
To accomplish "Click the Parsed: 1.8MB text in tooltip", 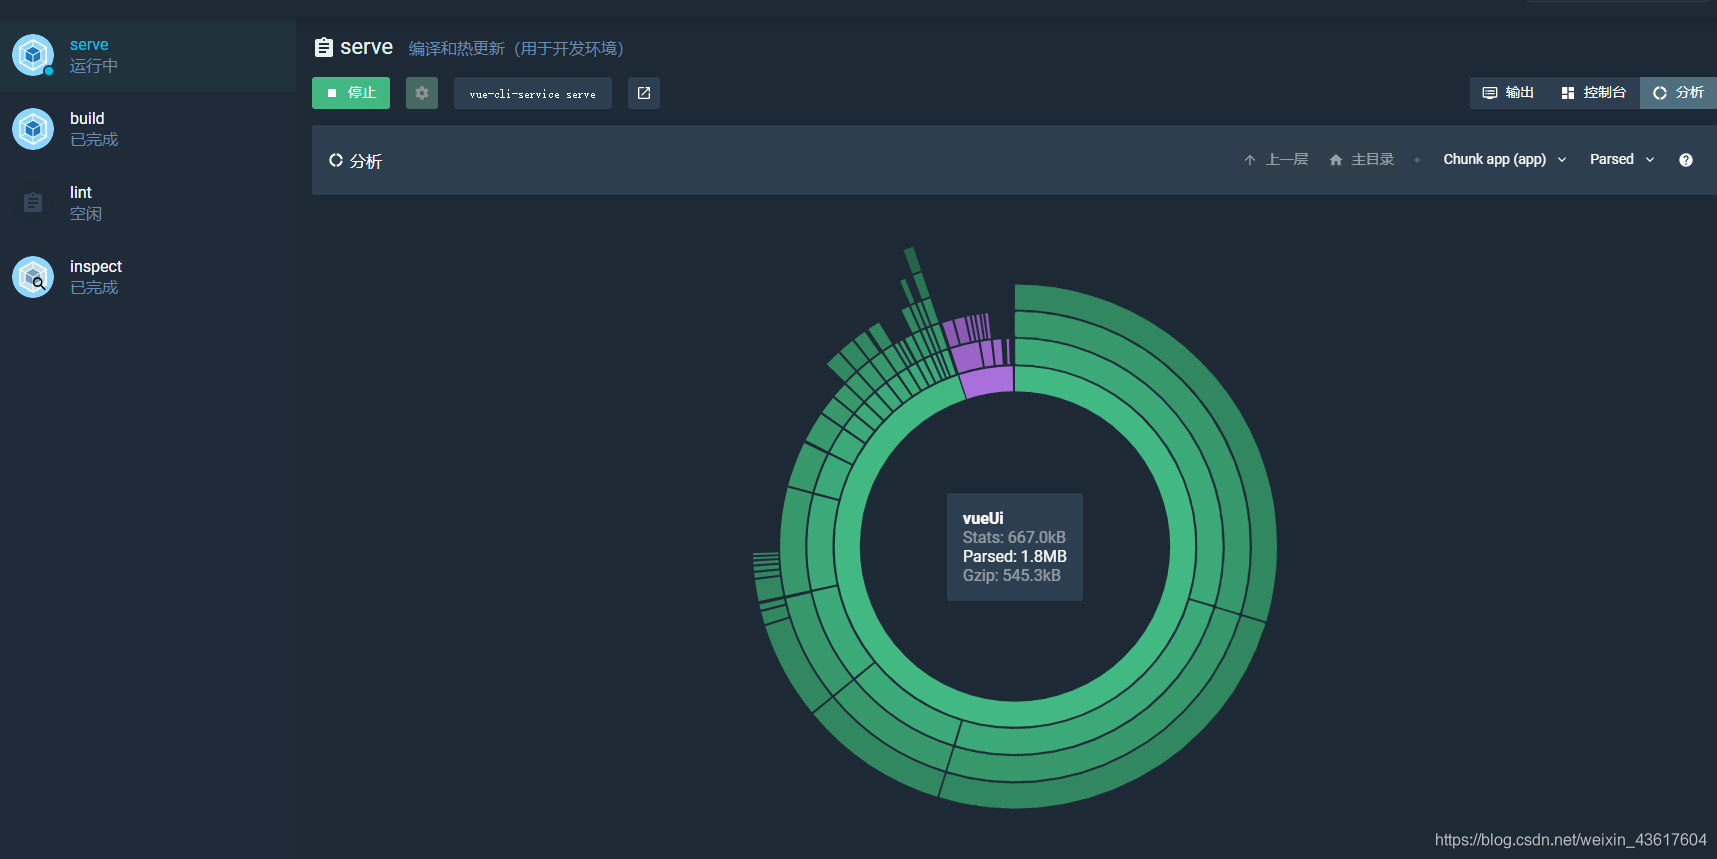I will pyautogui.click(x=1015, y=557).
